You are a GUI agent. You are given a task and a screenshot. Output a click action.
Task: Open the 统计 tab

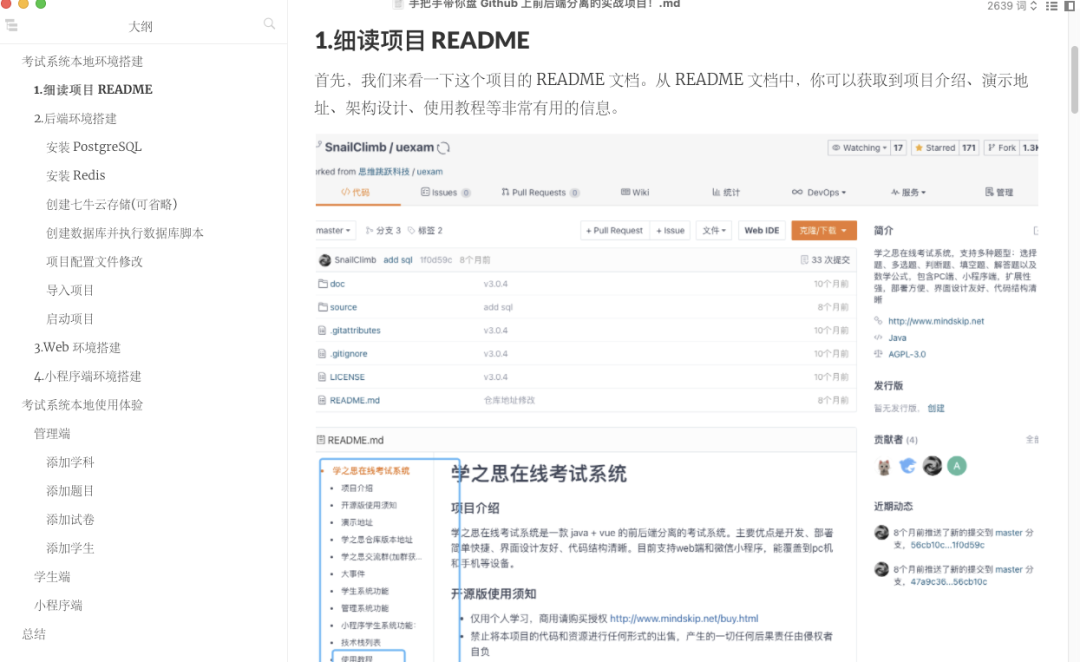click(726, 192)
